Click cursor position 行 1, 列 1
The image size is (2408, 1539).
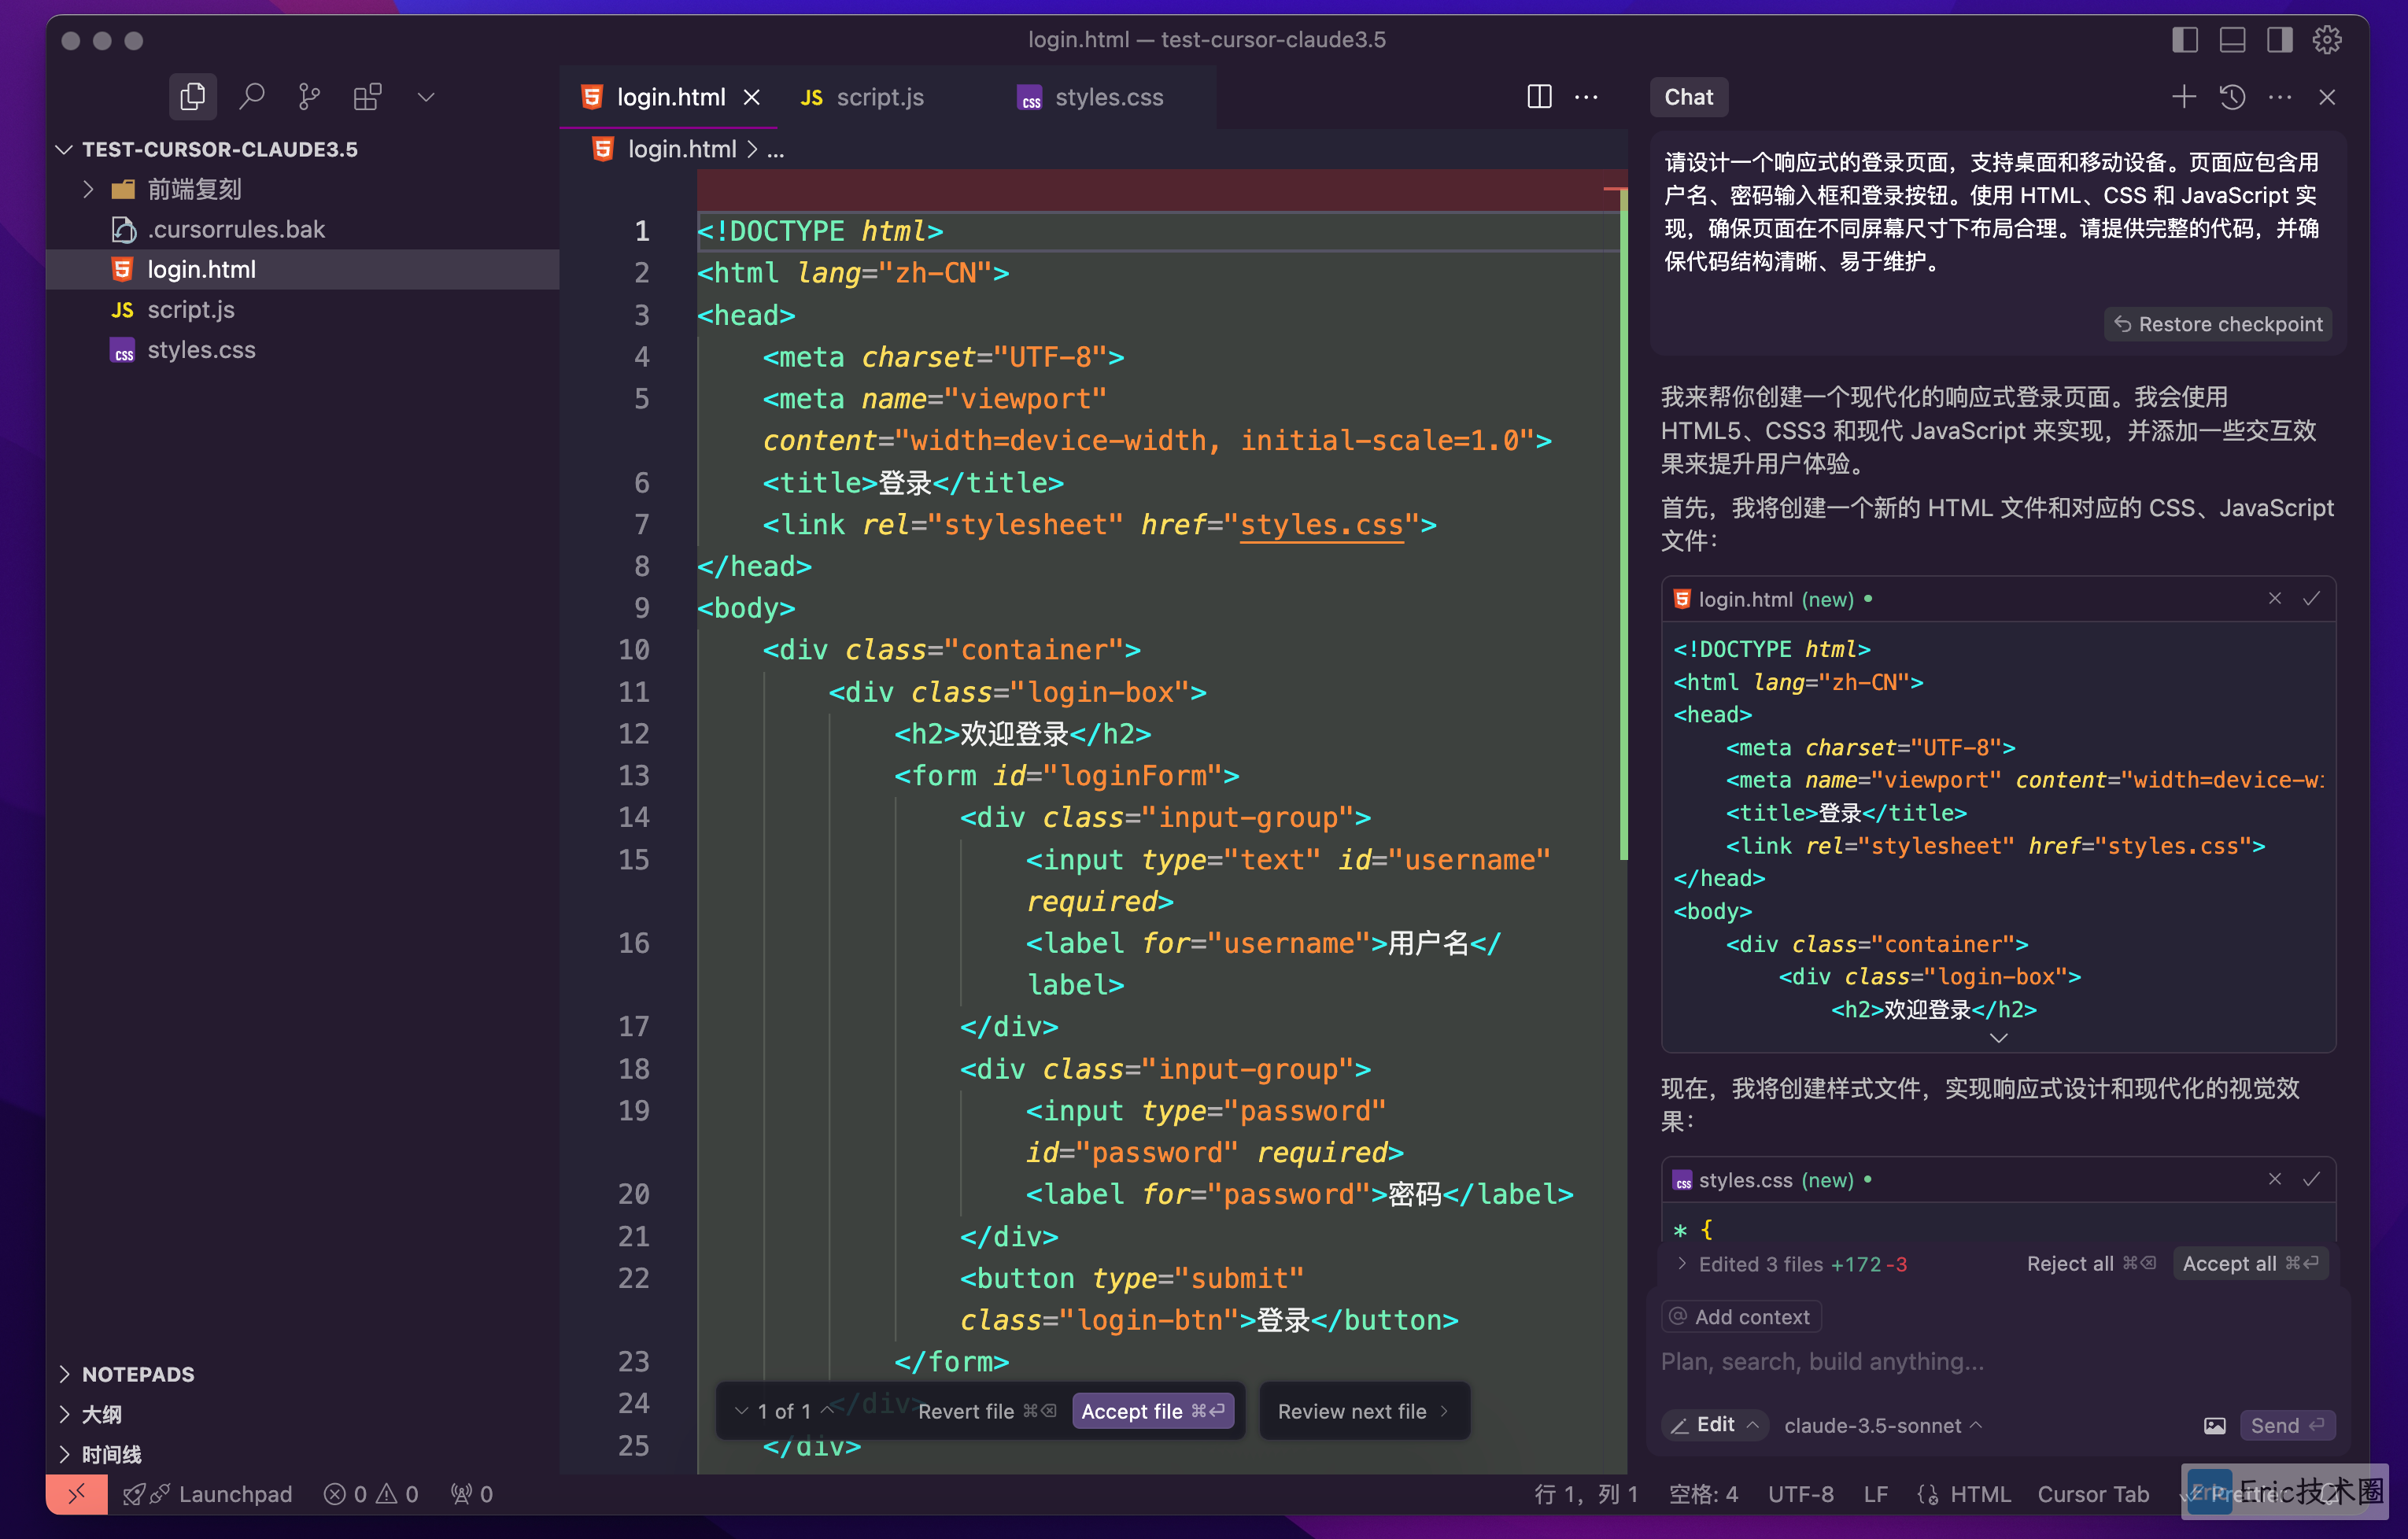click(1586, 1494)
